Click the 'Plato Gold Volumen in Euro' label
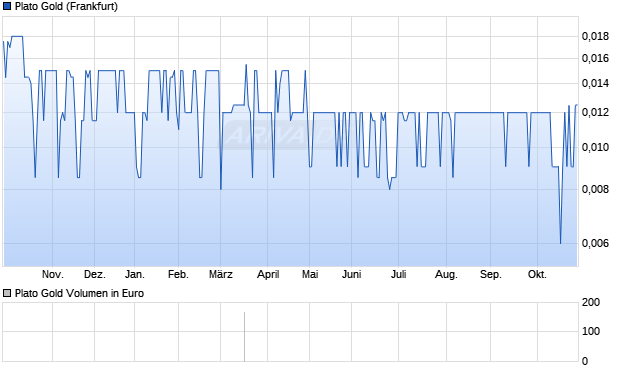 79,293
